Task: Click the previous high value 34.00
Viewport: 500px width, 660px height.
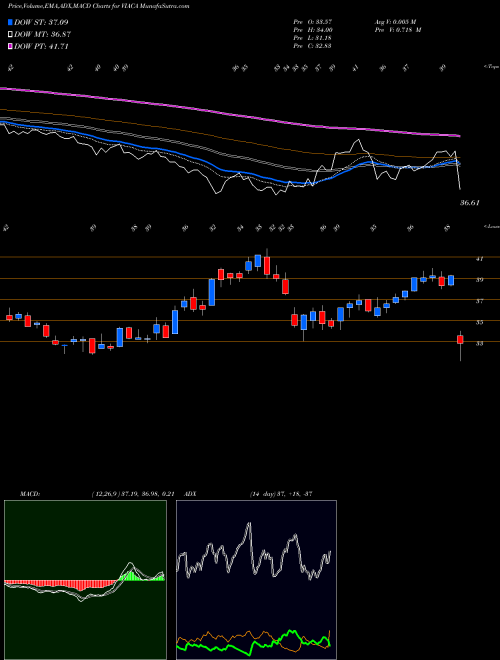Action: pos(323,30)
